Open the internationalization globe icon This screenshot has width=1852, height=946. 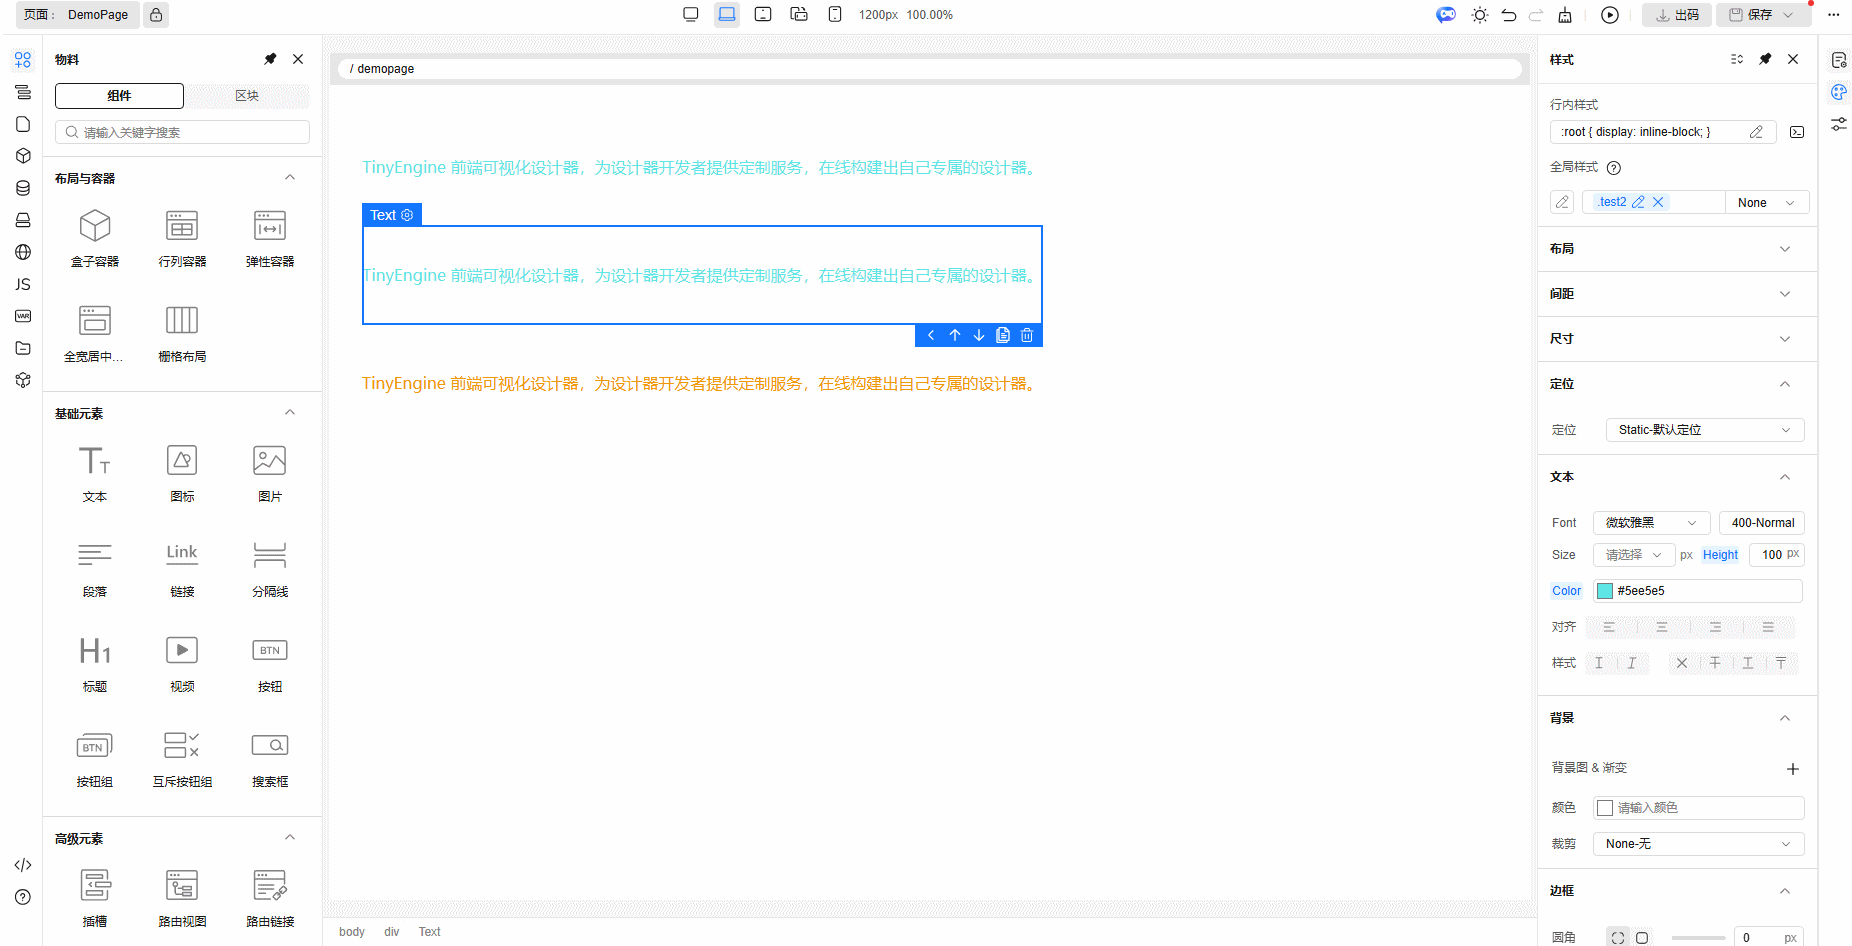pyautogui.click(x=23, y=252)
